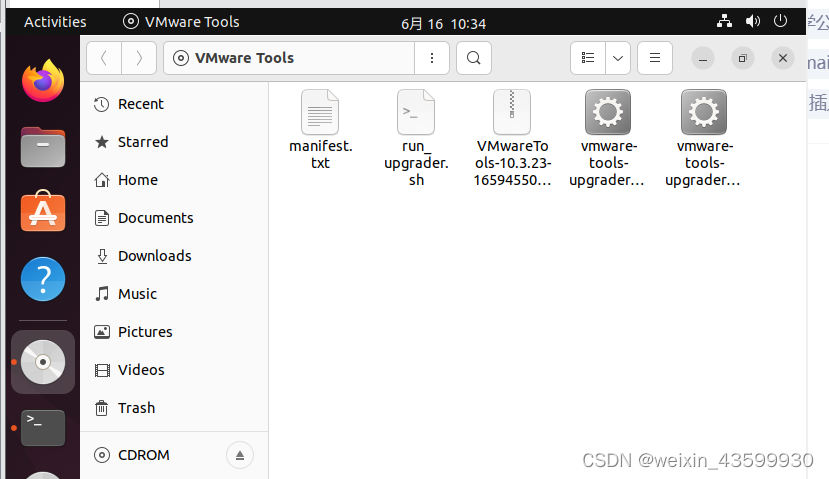Open Music in the sidebar

pos(174,294)
